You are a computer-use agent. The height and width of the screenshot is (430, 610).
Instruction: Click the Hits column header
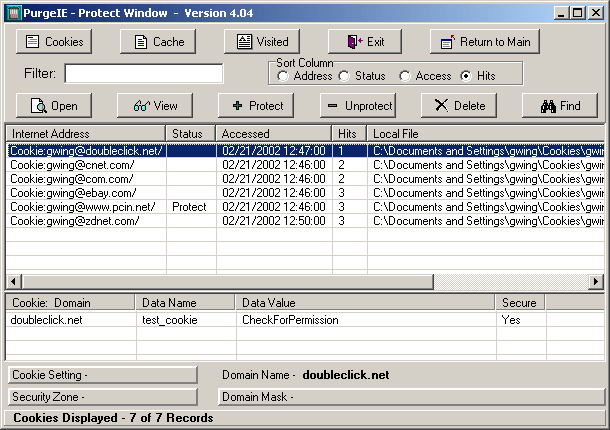pos(349,134)
